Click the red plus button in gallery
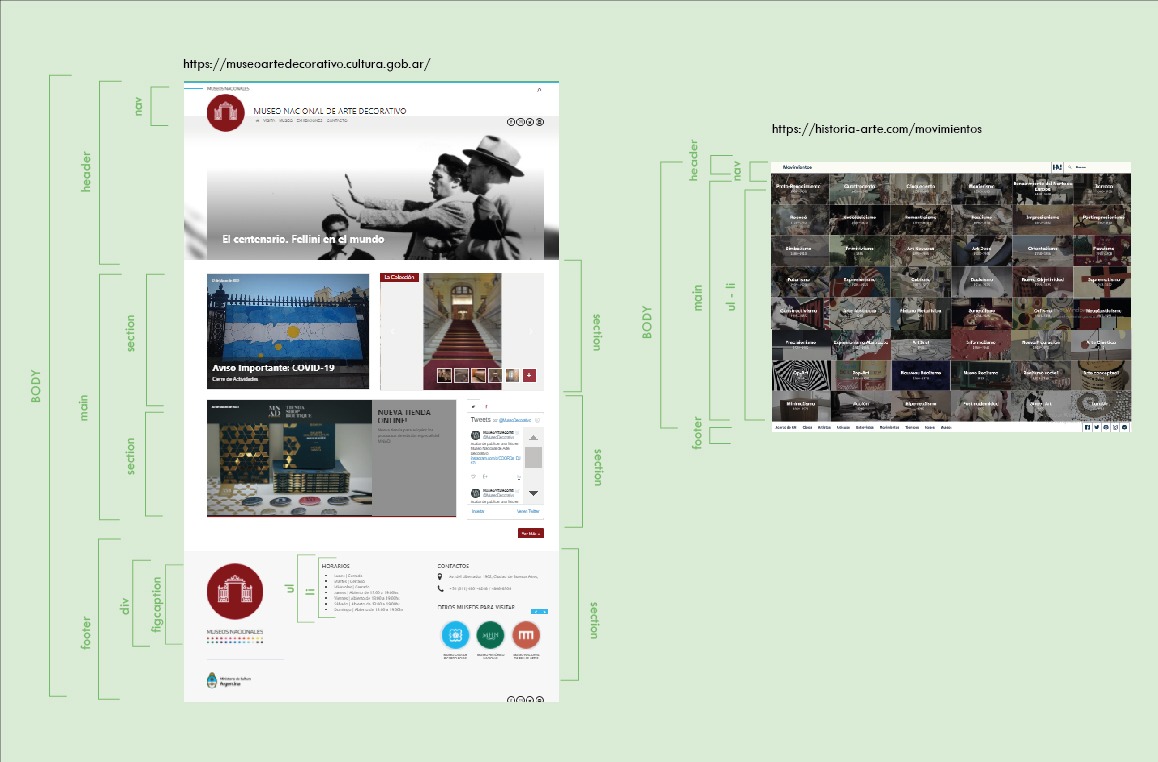The width and height of the screenshot is (1158, 762). point(529,375)
